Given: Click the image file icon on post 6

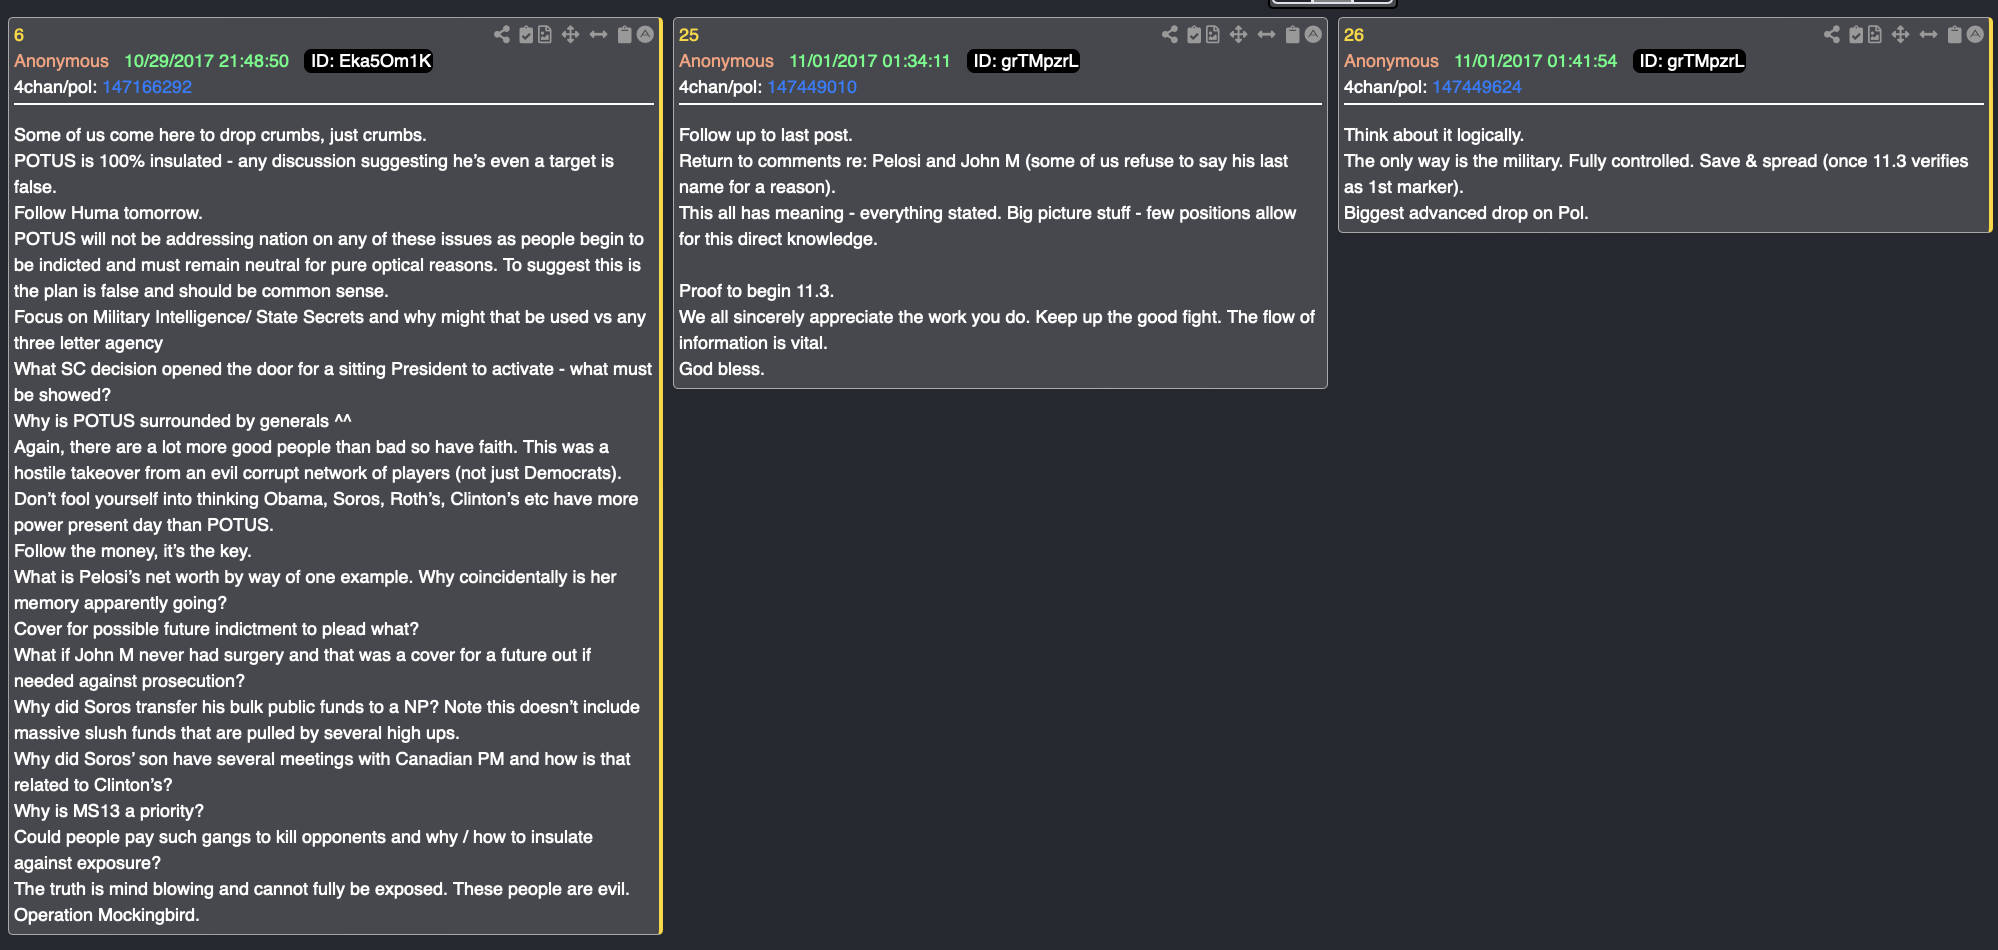Looking at the screenshot, I should pyautogui.click(x=545, y=35).
